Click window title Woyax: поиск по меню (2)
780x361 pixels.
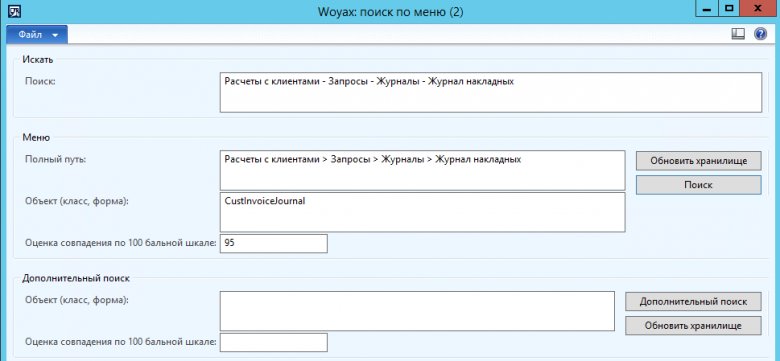click(x=390, y=12)
